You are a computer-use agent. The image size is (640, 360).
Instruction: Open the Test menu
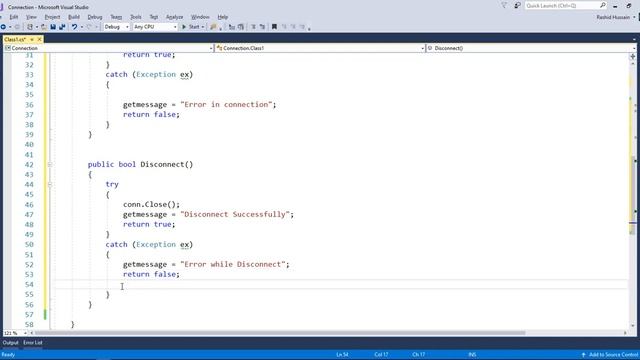click(153, 17)
